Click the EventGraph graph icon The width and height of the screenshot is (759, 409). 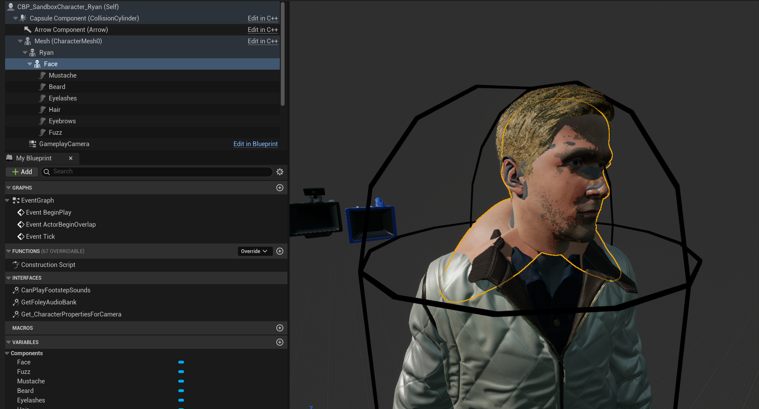[16, 200]
